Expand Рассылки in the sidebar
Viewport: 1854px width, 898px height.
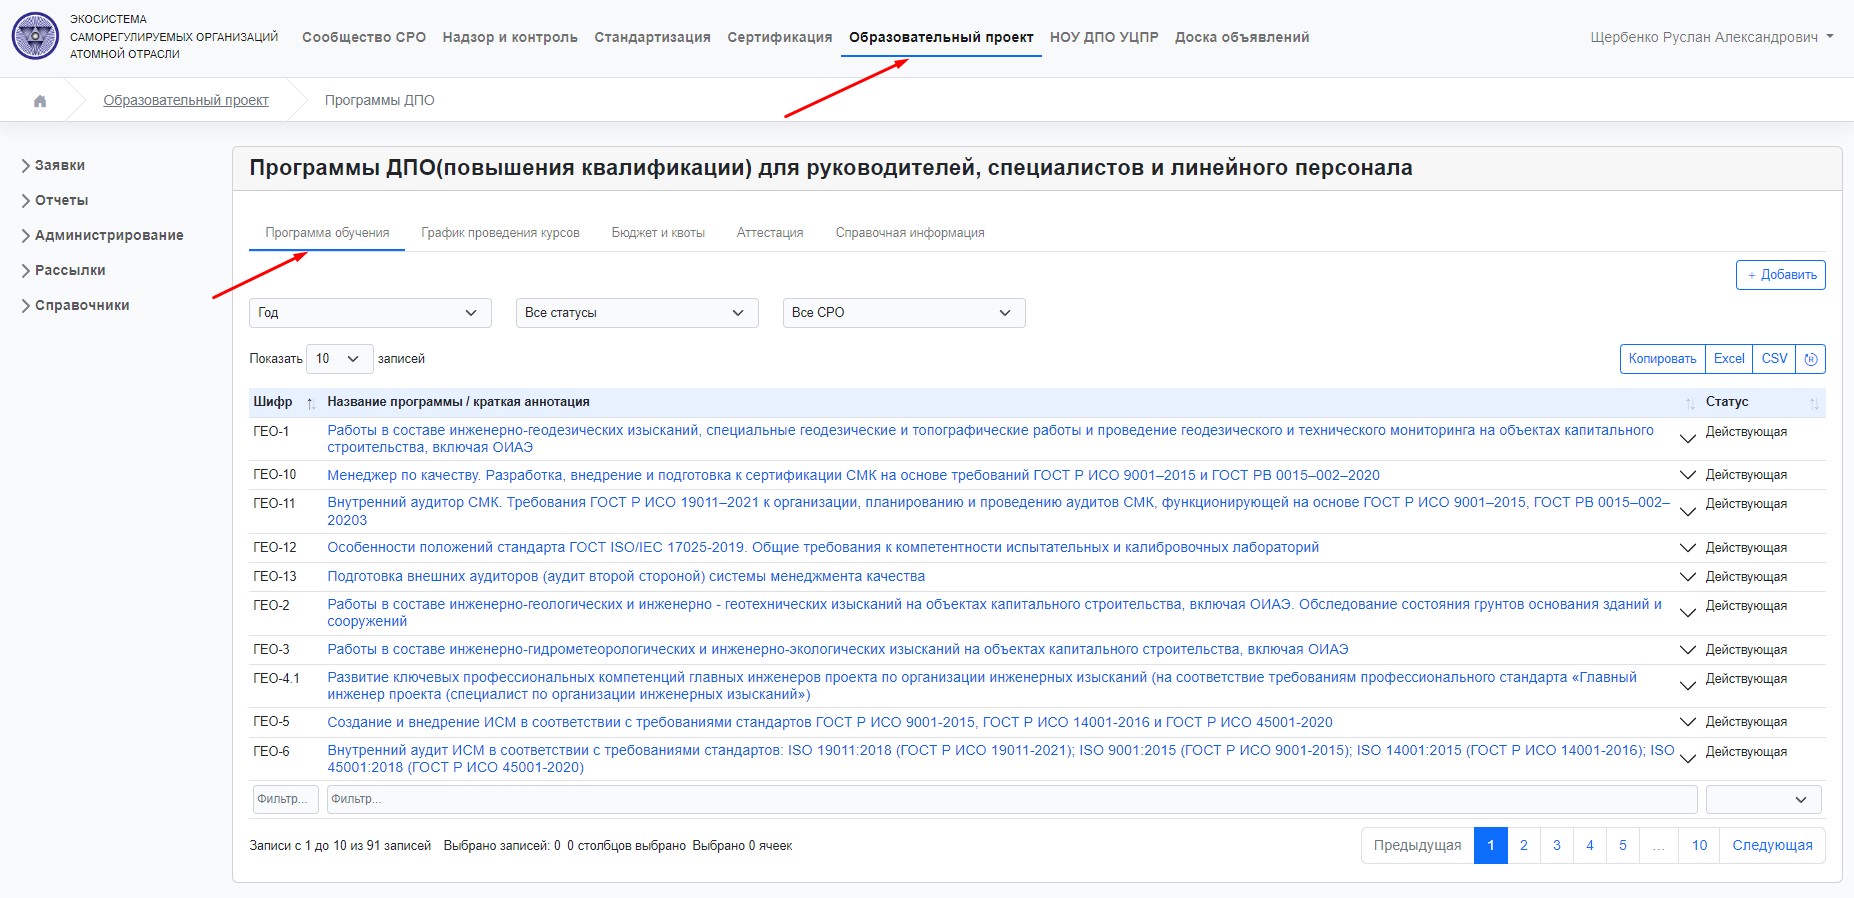pyautogui.click(x=63, y=270)
